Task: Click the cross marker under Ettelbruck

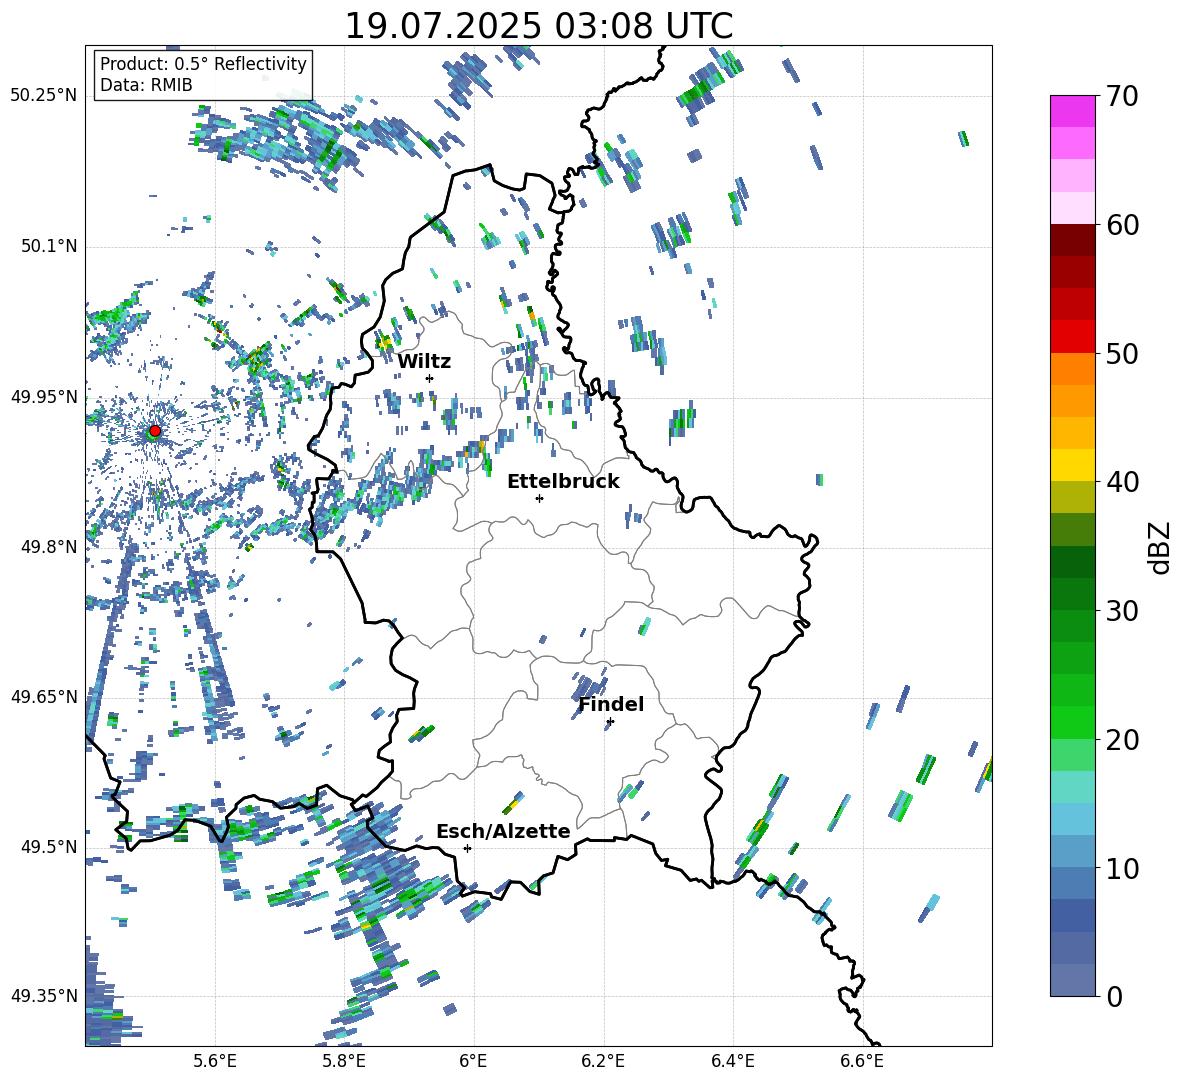Action: tap(539, 498)
